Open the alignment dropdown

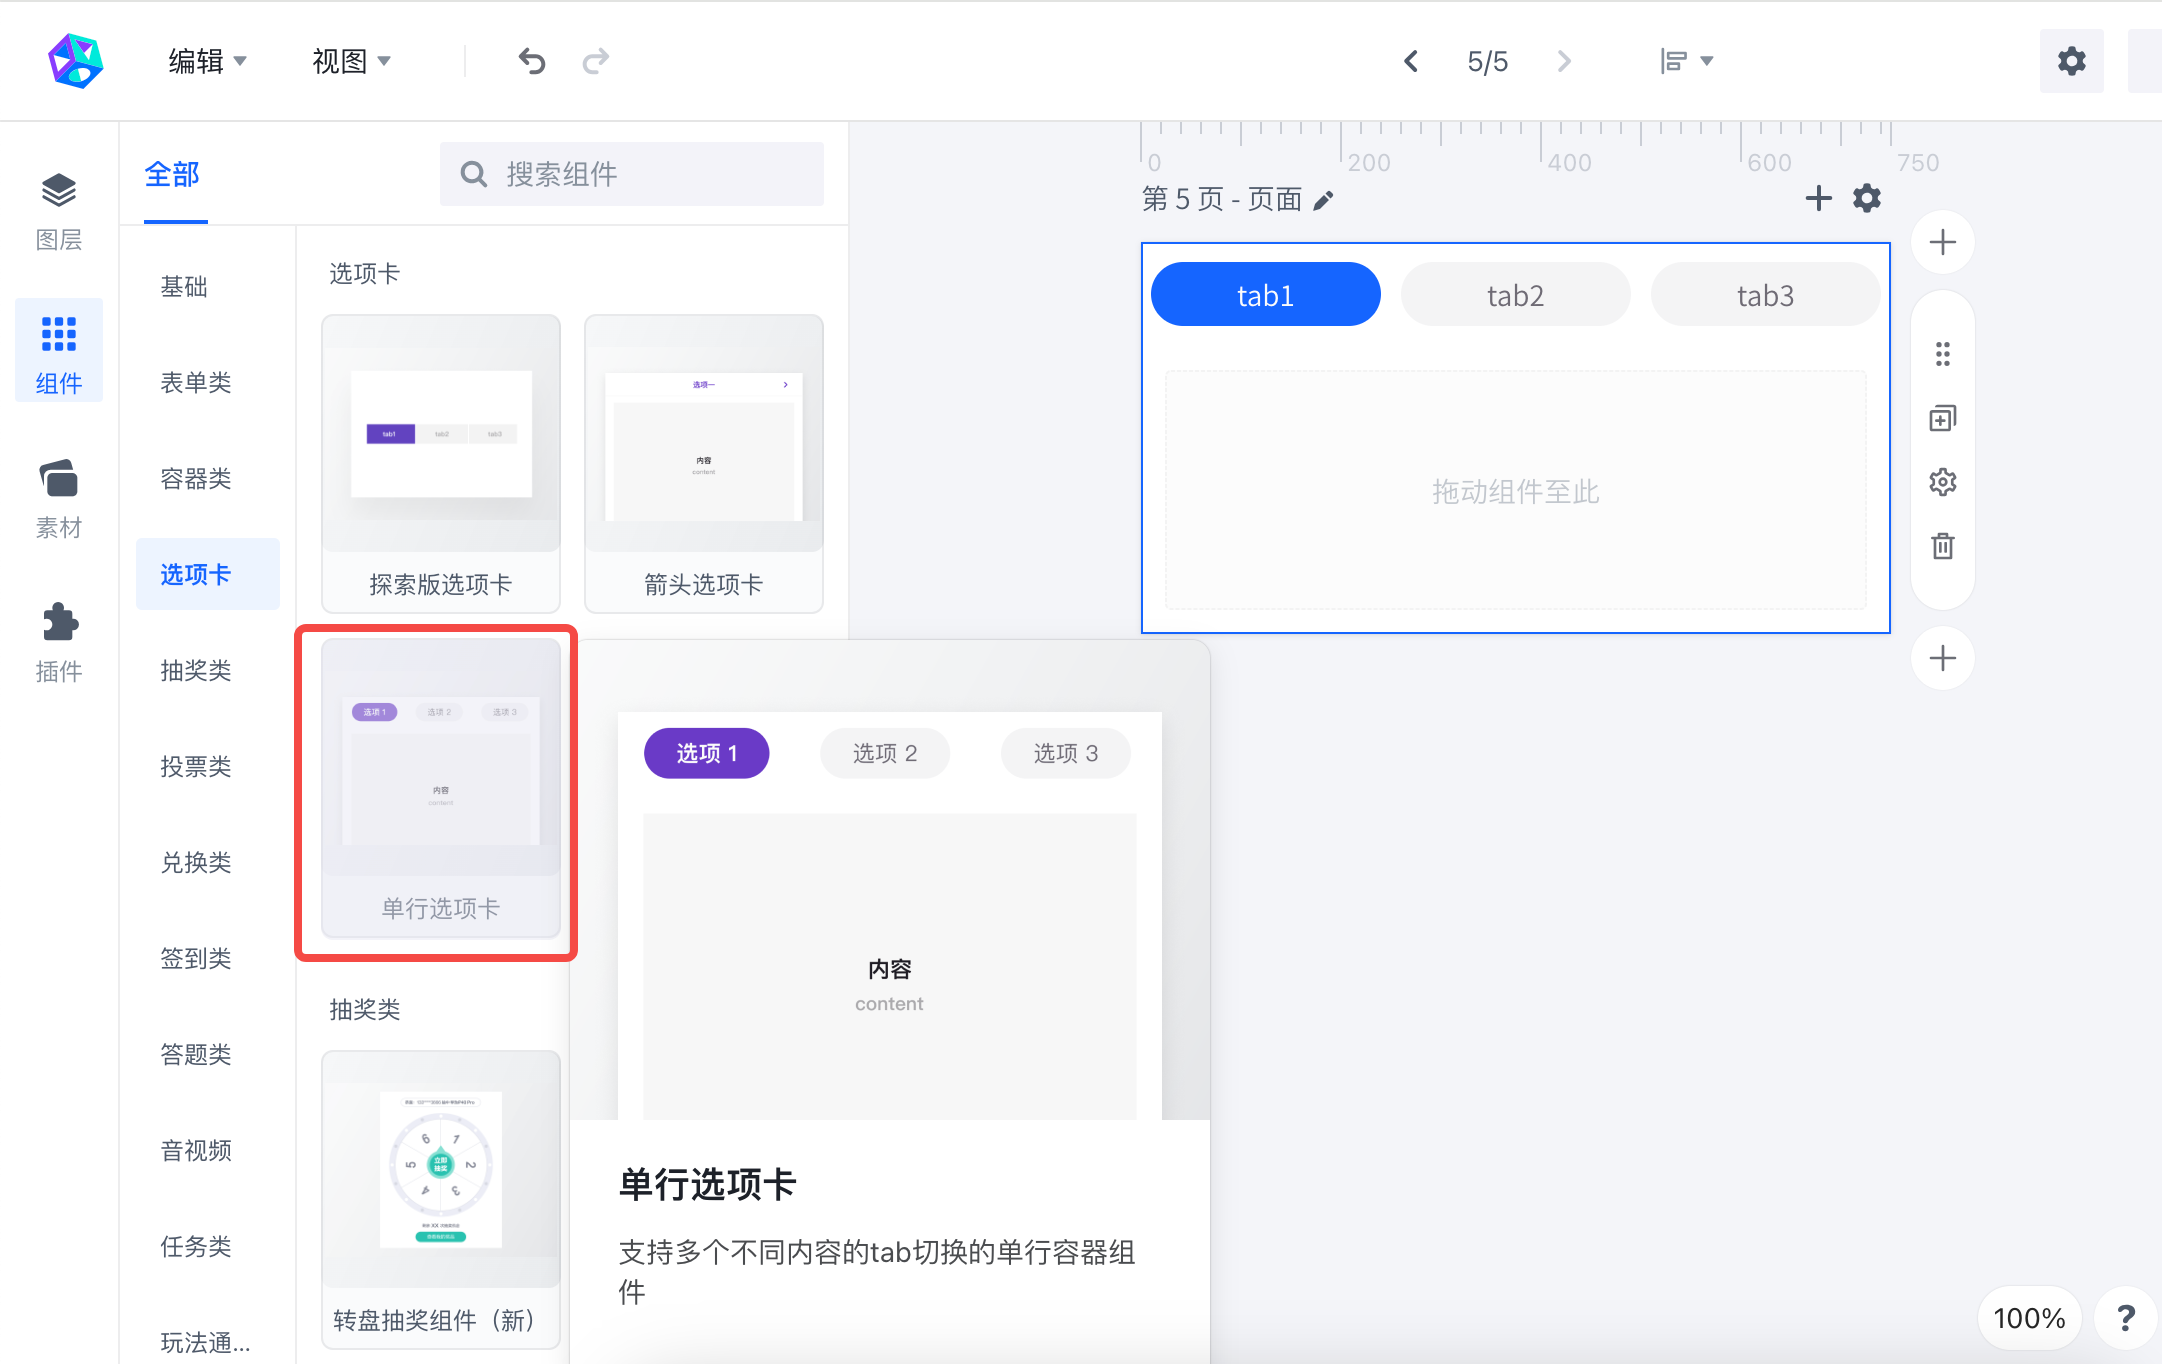[1687, 61]
